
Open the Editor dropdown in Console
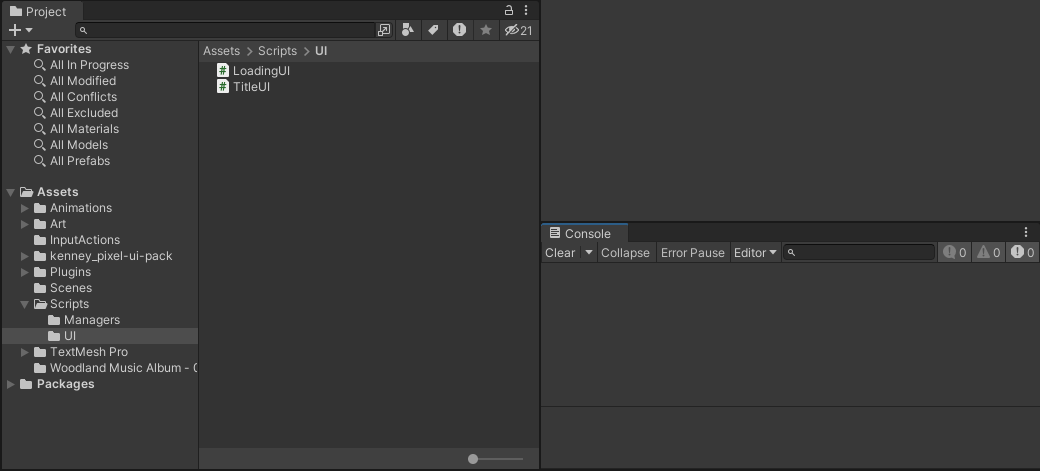click(755, 253)
